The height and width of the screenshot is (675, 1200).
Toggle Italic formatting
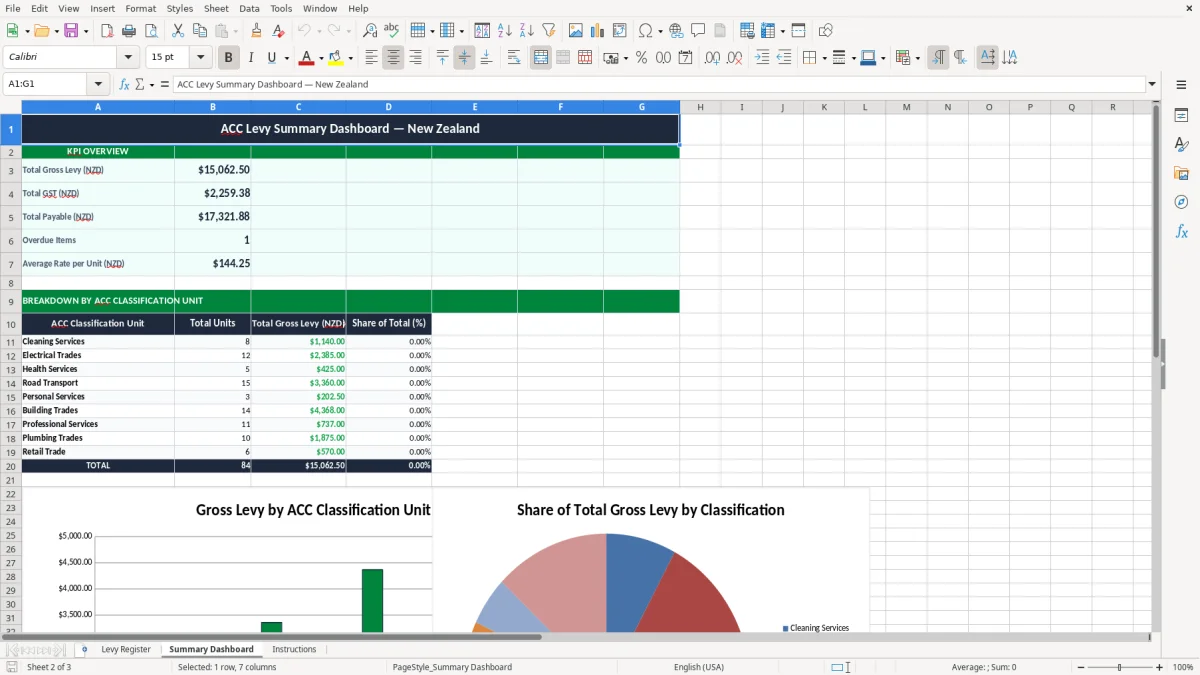(251, 58)
